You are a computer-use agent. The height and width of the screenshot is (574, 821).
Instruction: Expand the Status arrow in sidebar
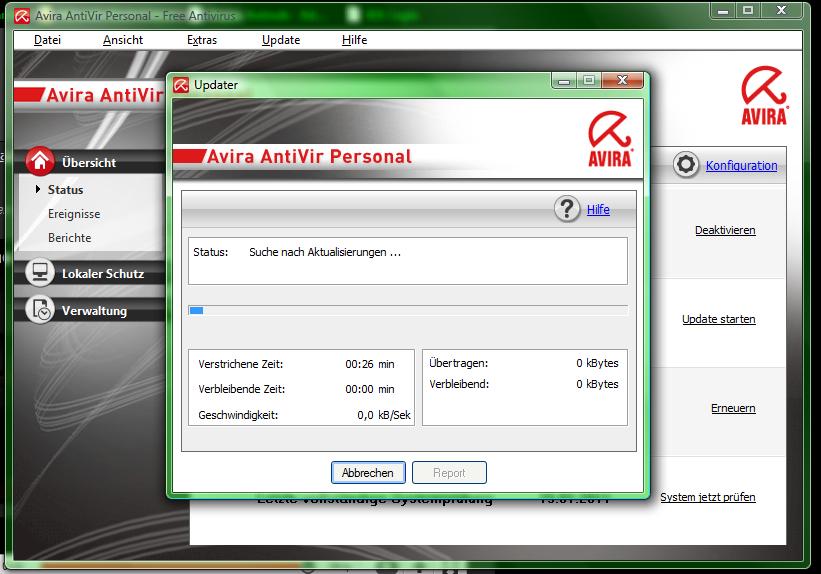[x=38, y=189]
